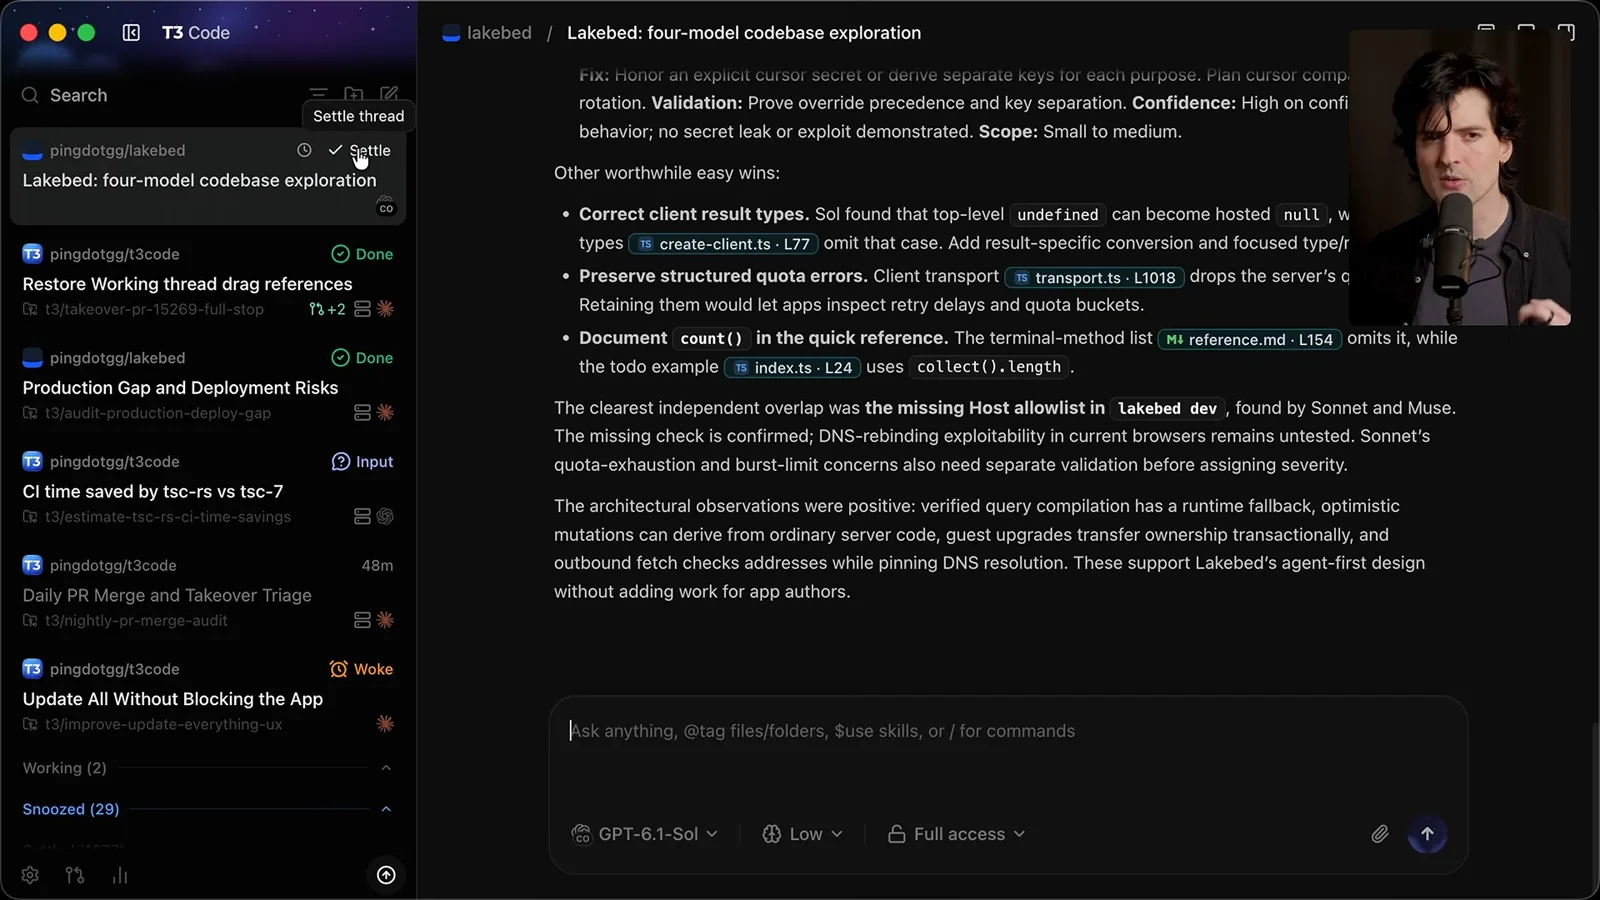Send message with the up-arrow button

(x=1427, y=834)
